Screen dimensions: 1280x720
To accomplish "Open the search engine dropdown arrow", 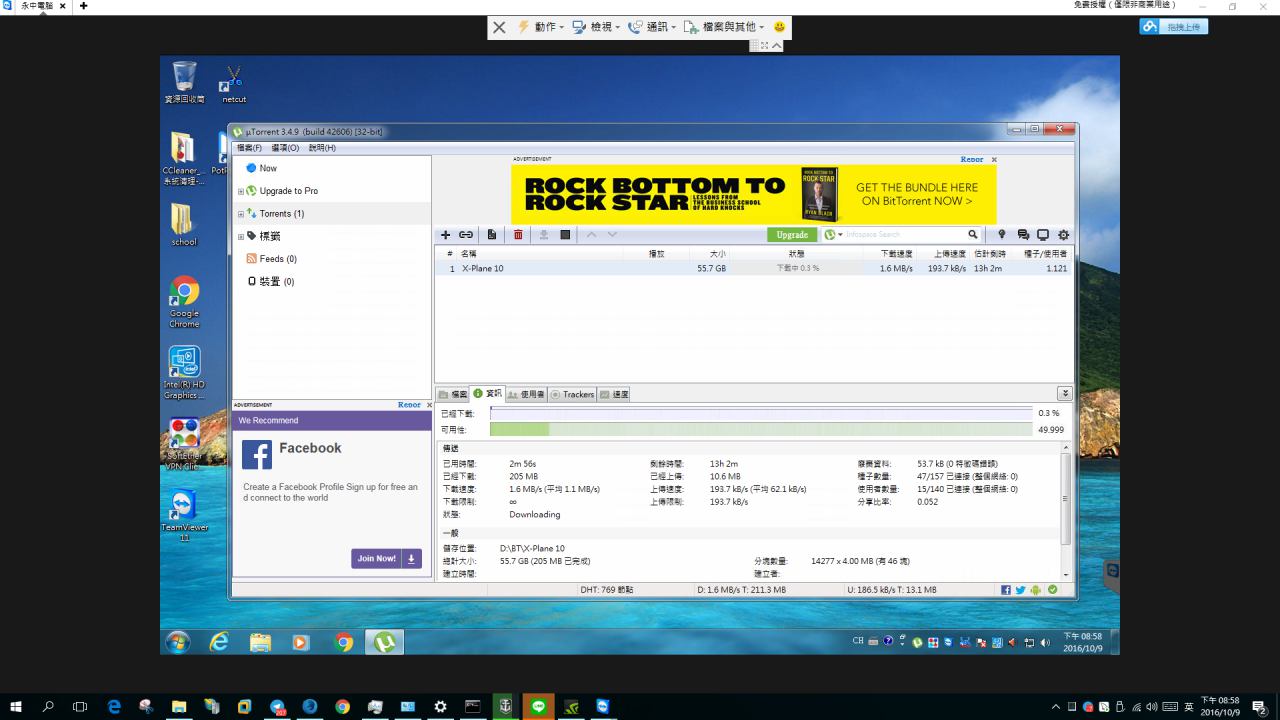I will (840, 235).
